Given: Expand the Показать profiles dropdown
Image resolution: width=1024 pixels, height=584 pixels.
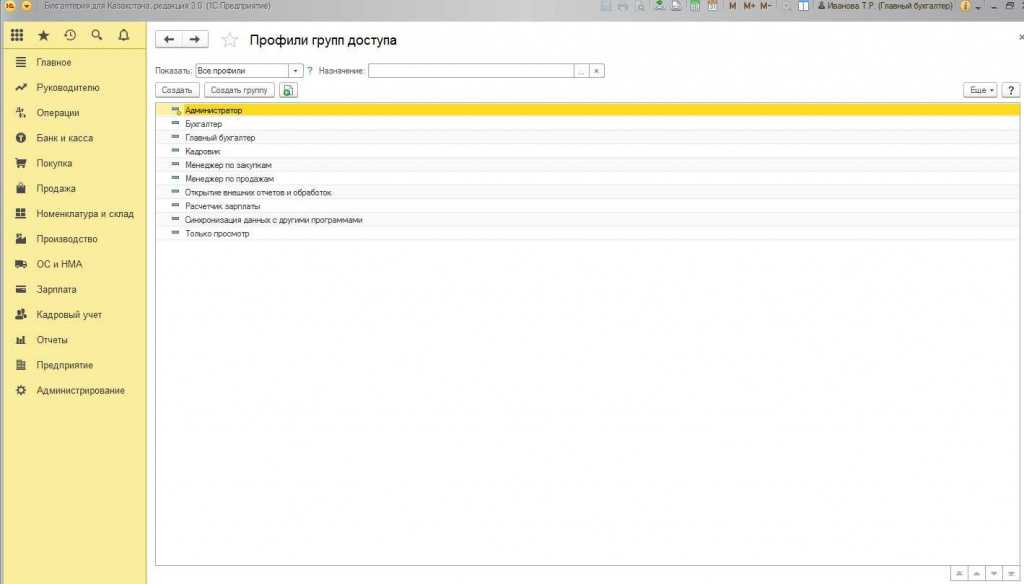Looking at the screenshot, I should [x=295, y=71].
